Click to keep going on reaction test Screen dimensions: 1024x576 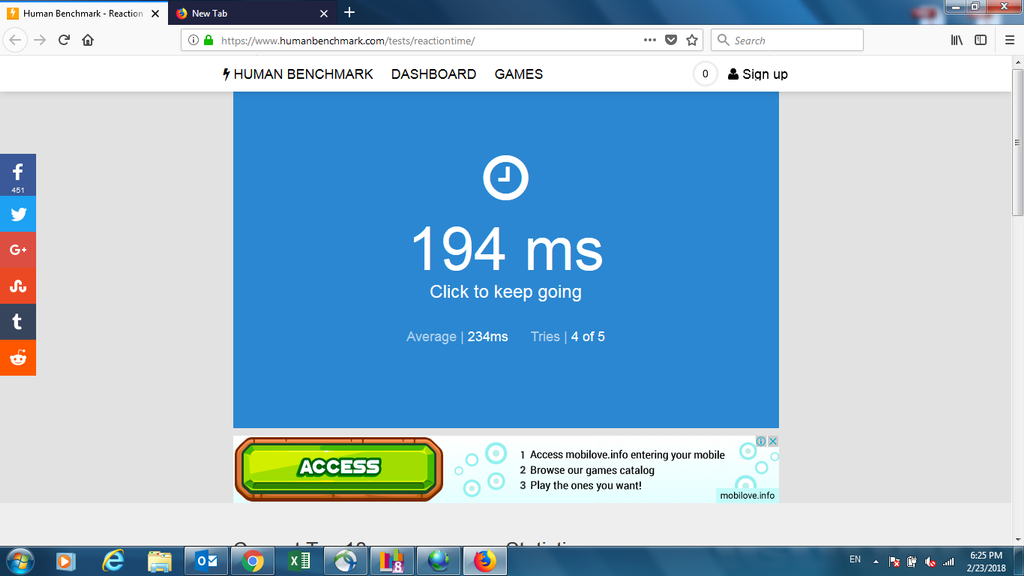[505, 291]
